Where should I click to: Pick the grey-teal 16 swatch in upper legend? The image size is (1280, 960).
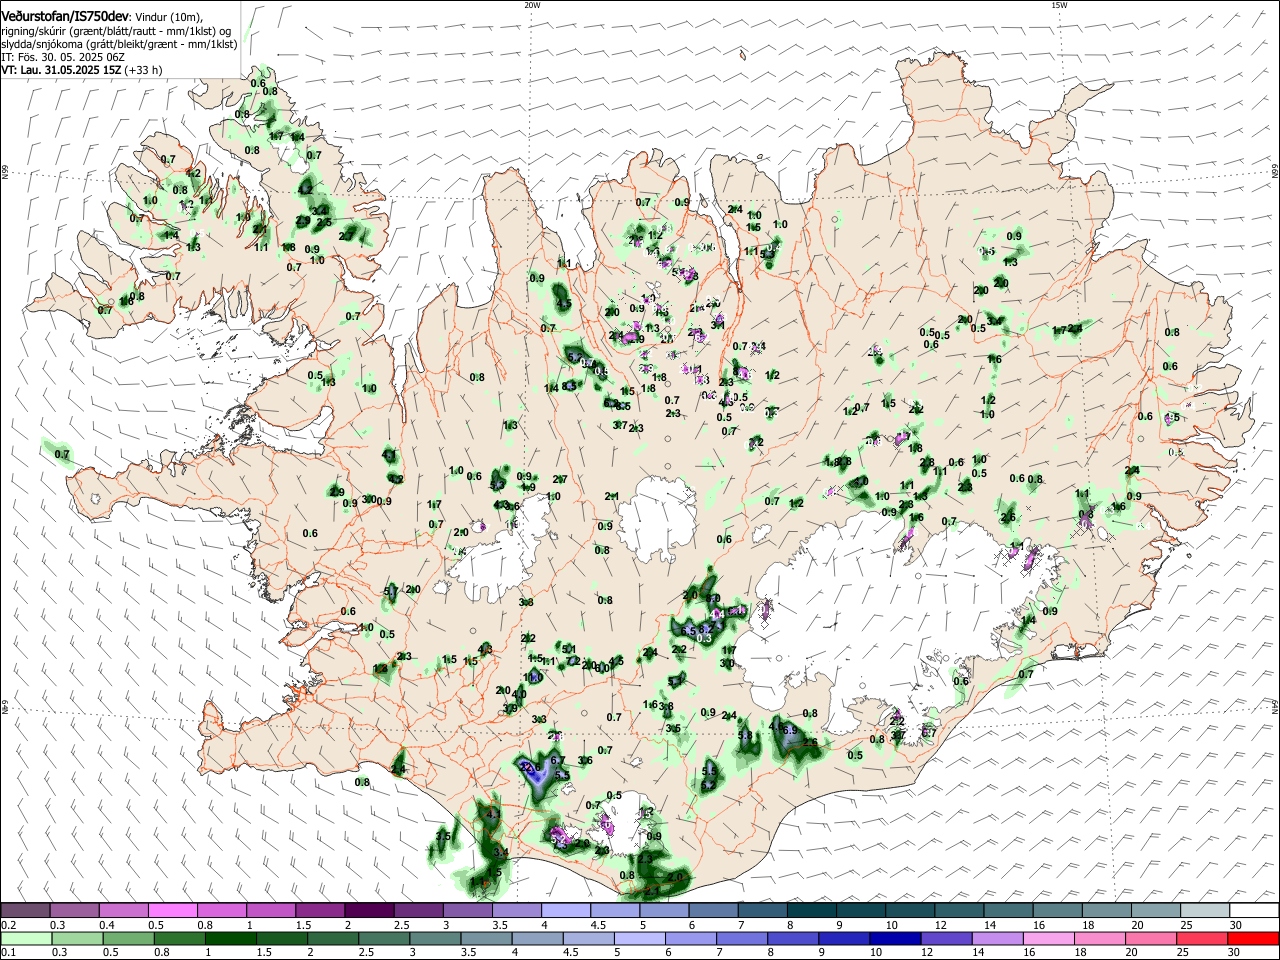pos(1057,911)
